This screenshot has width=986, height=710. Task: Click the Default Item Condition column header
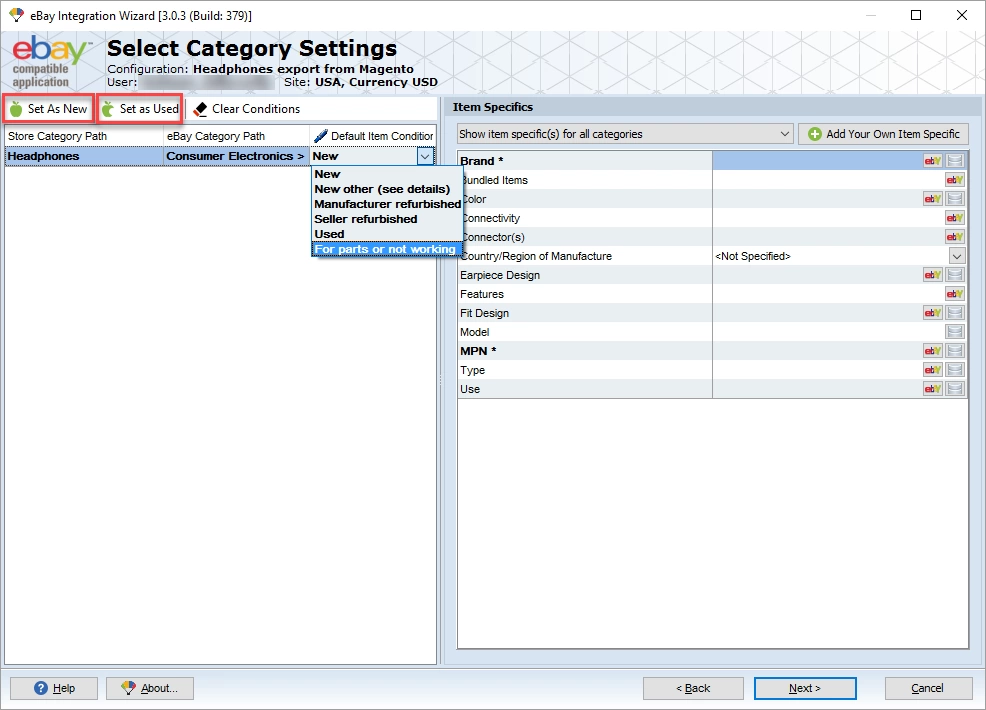373,136
